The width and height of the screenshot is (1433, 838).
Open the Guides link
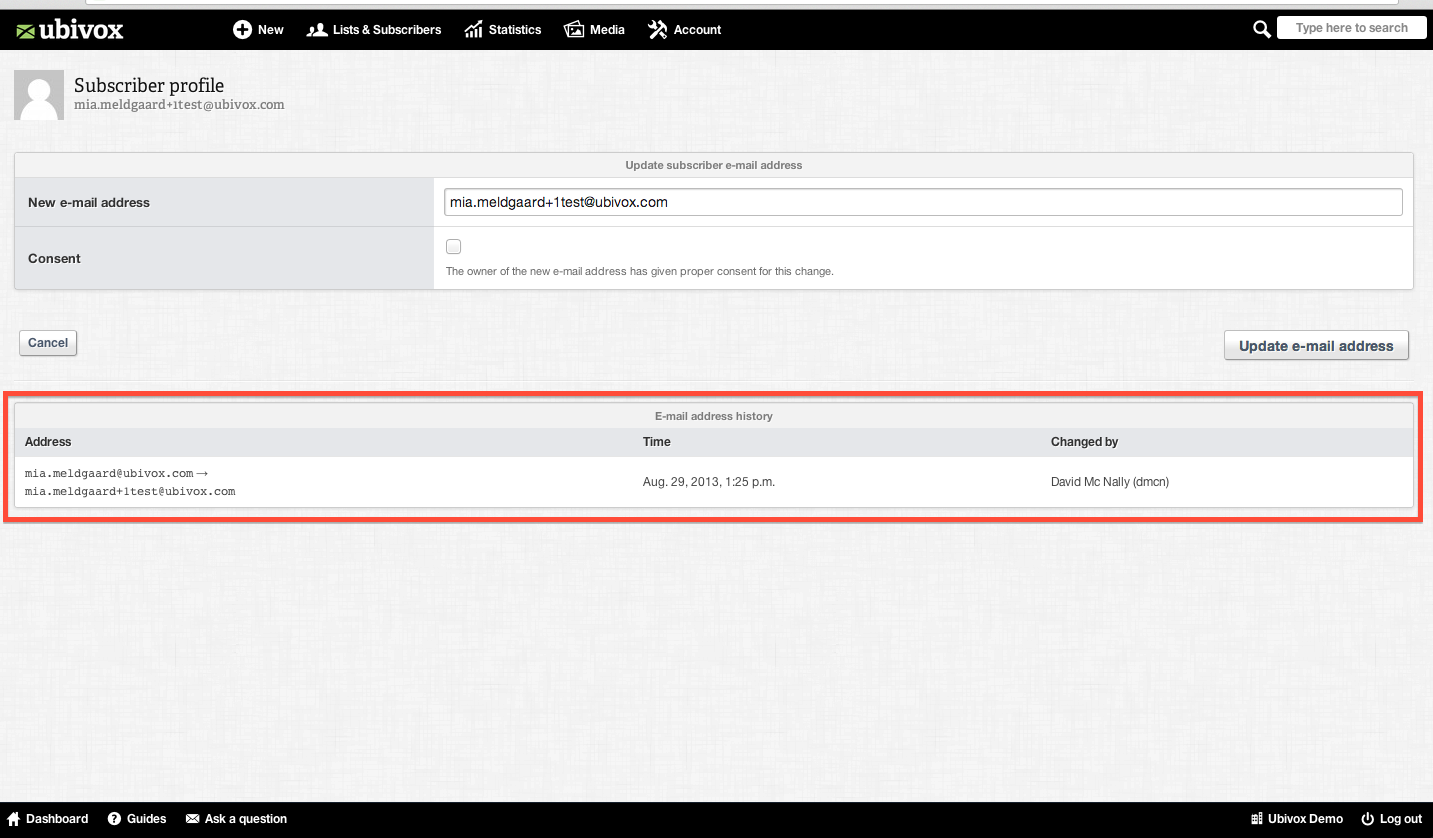tap(146, 819)
